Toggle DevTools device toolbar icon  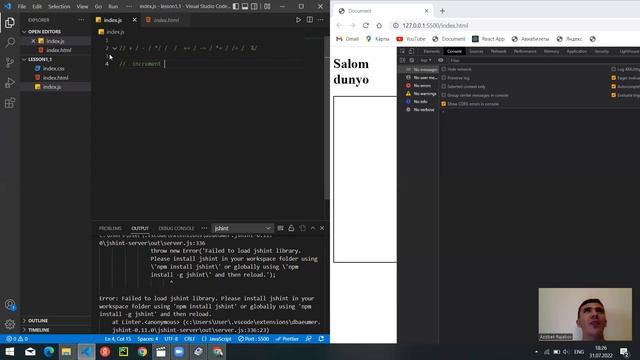pos(411,51)
